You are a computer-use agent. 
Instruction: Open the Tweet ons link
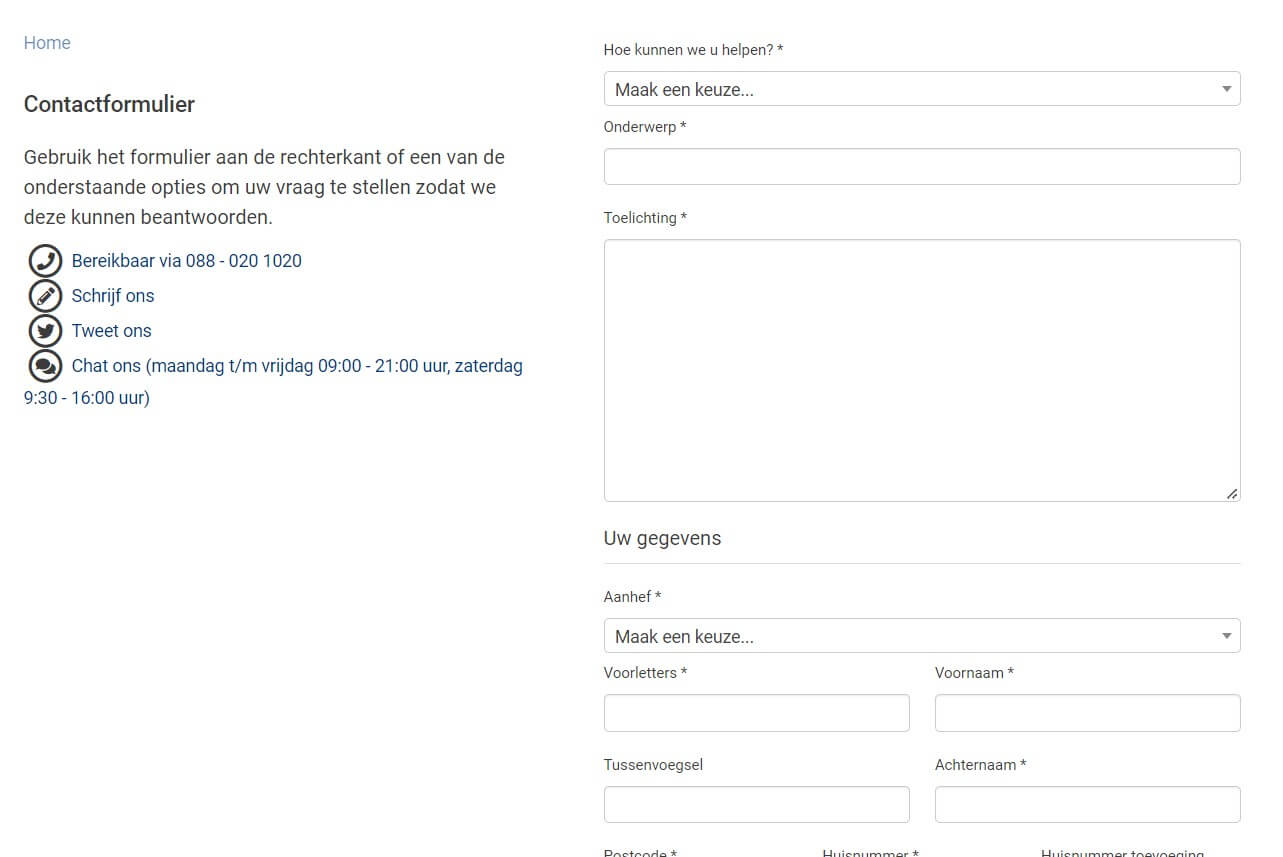coord(112,331)
